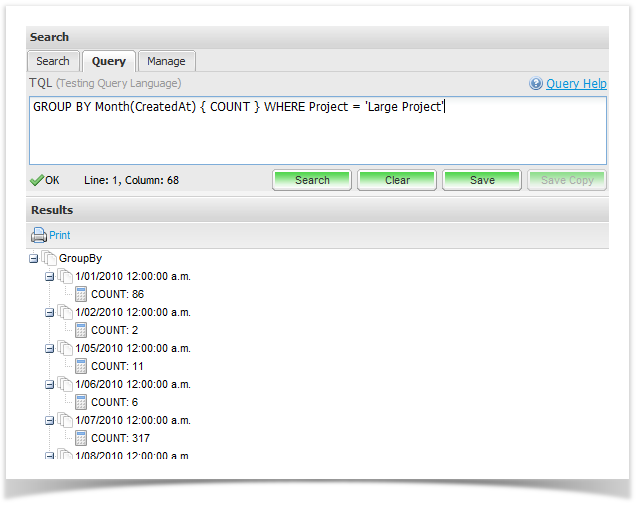The height and width of the screenshot is (508, 643).
Task: Click the green OK checkmark status icon
Action: pyautogui.click(x=37, y=180)
